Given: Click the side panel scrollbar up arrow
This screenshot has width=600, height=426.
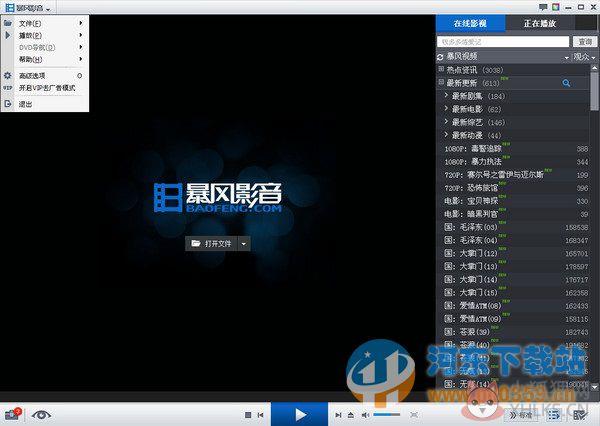Looking at the screenshot, I should click(x=594, y=68).
